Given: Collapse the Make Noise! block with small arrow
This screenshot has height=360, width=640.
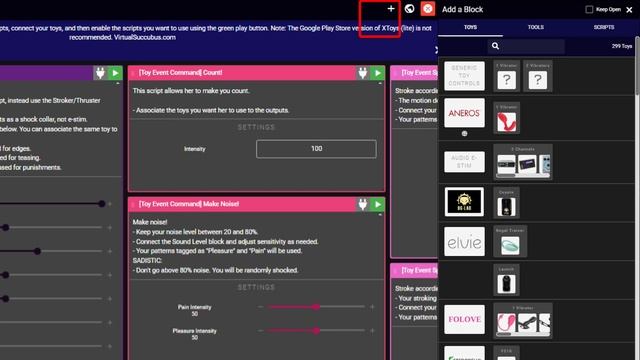Looking at the screenshot, I should [380, 215].
